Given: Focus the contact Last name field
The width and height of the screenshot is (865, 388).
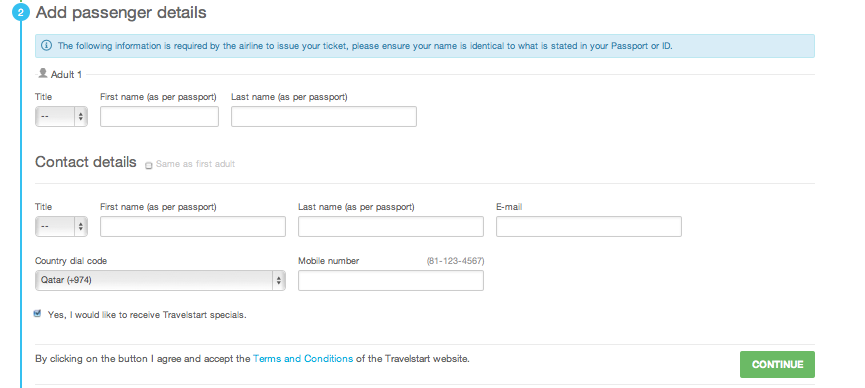Looking at the screenshot, I should 391,226.
